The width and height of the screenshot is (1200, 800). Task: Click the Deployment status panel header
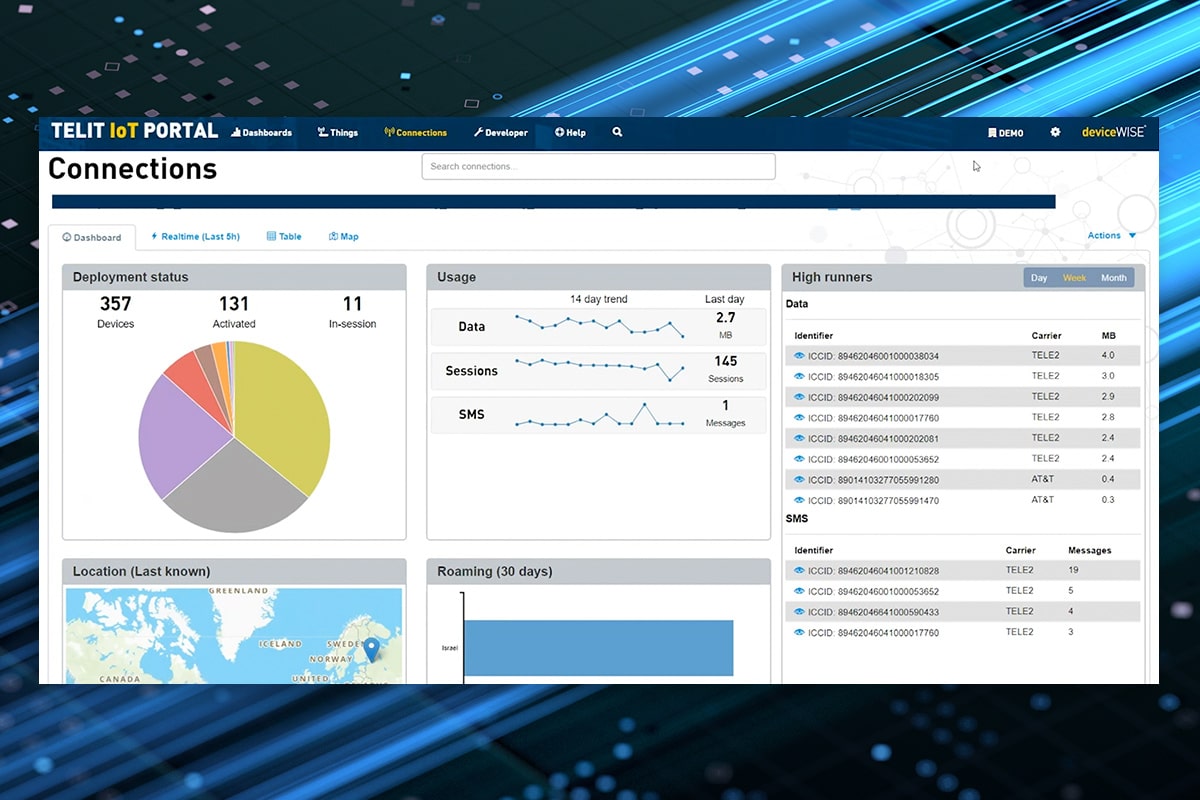[x=234, y=277]
